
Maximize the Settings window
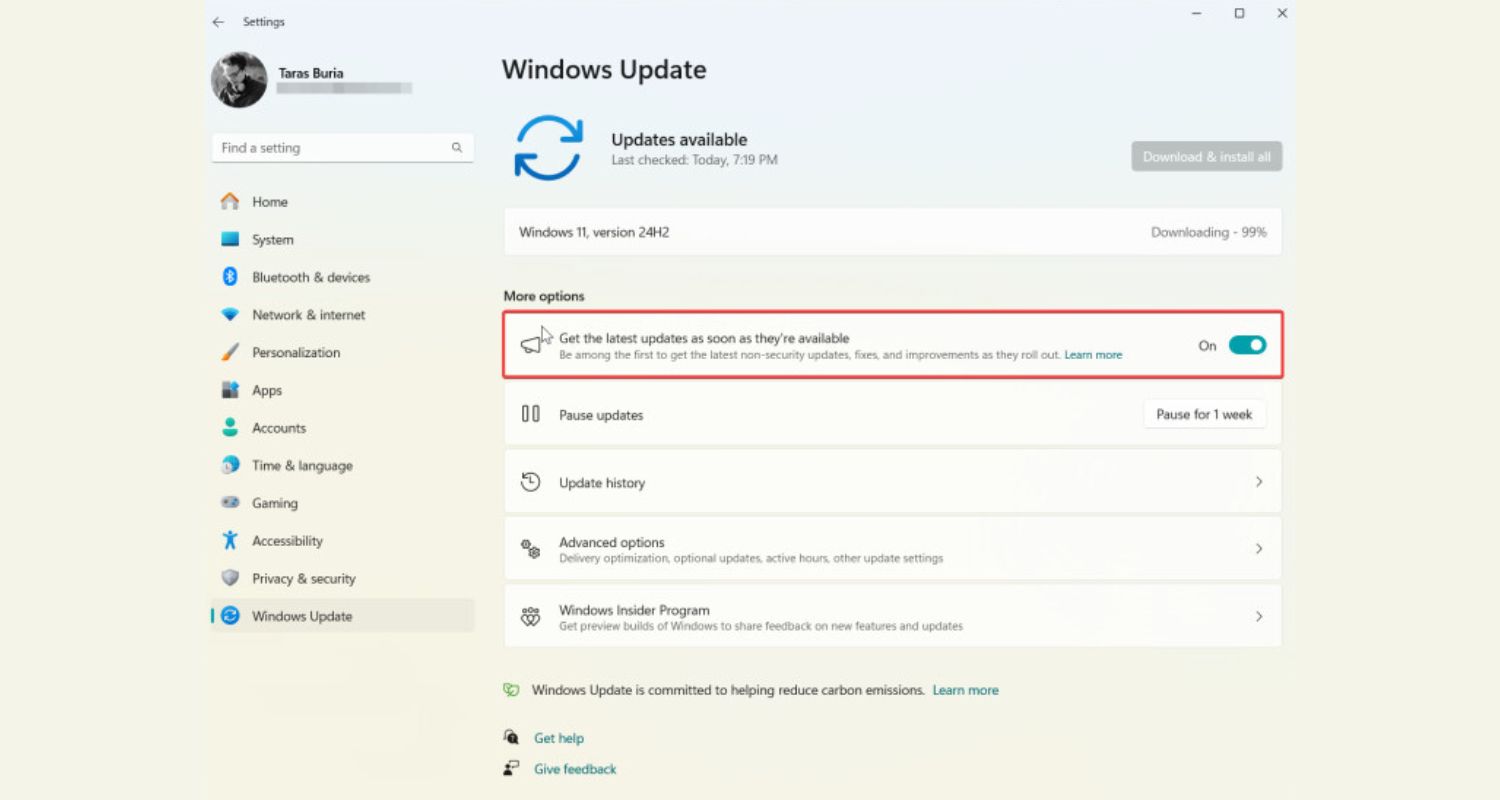pos(1239,13)
